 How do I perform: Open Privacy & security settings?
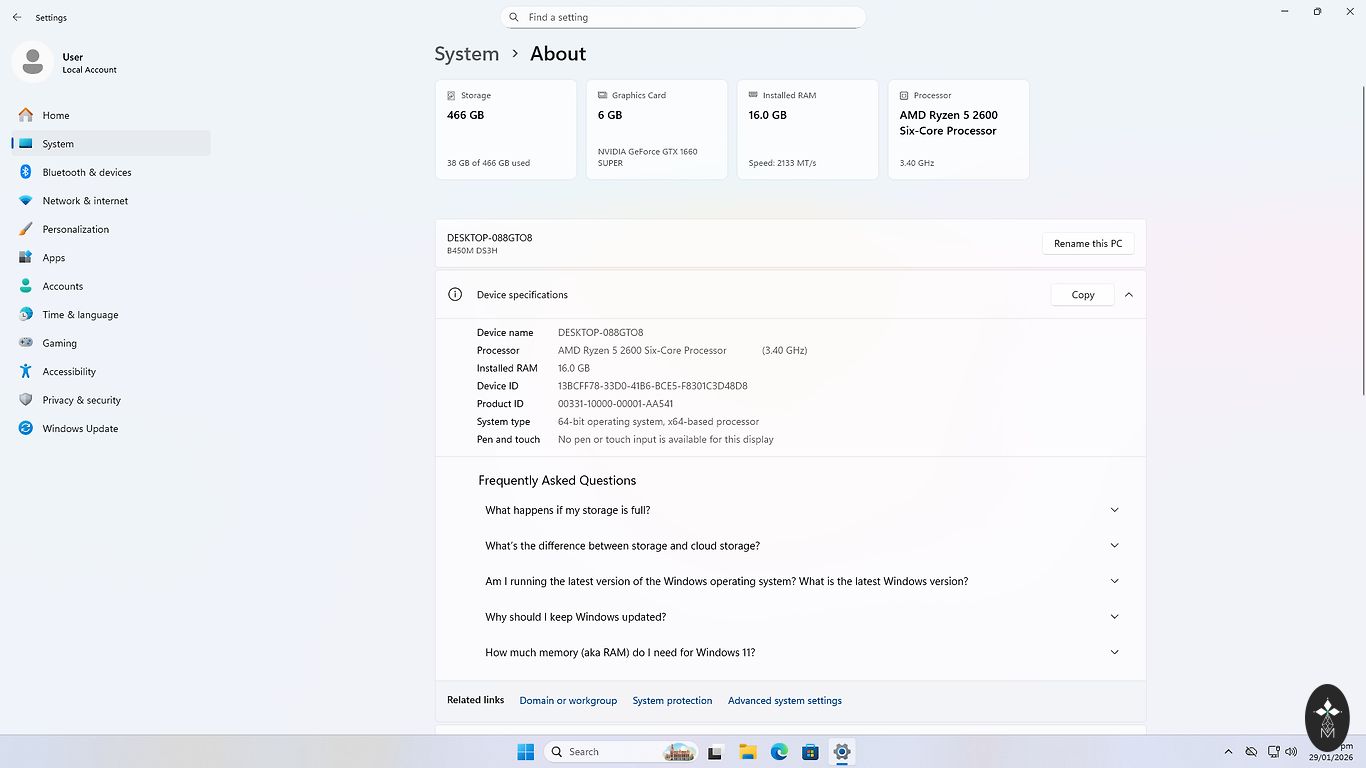[x=81, y=400]
